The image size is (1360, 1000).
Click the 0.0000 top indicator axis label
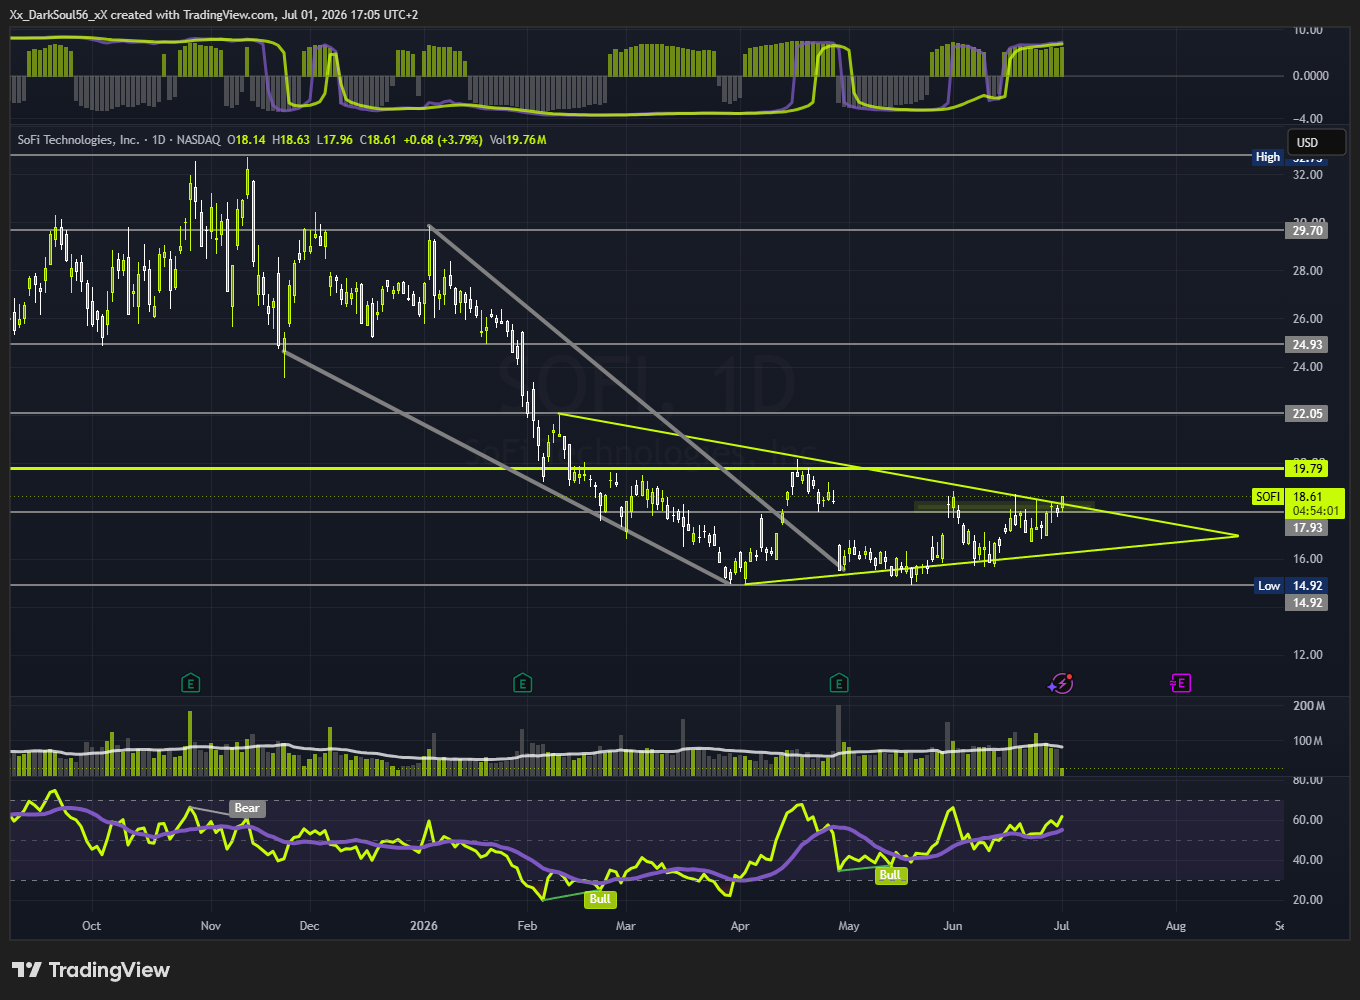1310,76
